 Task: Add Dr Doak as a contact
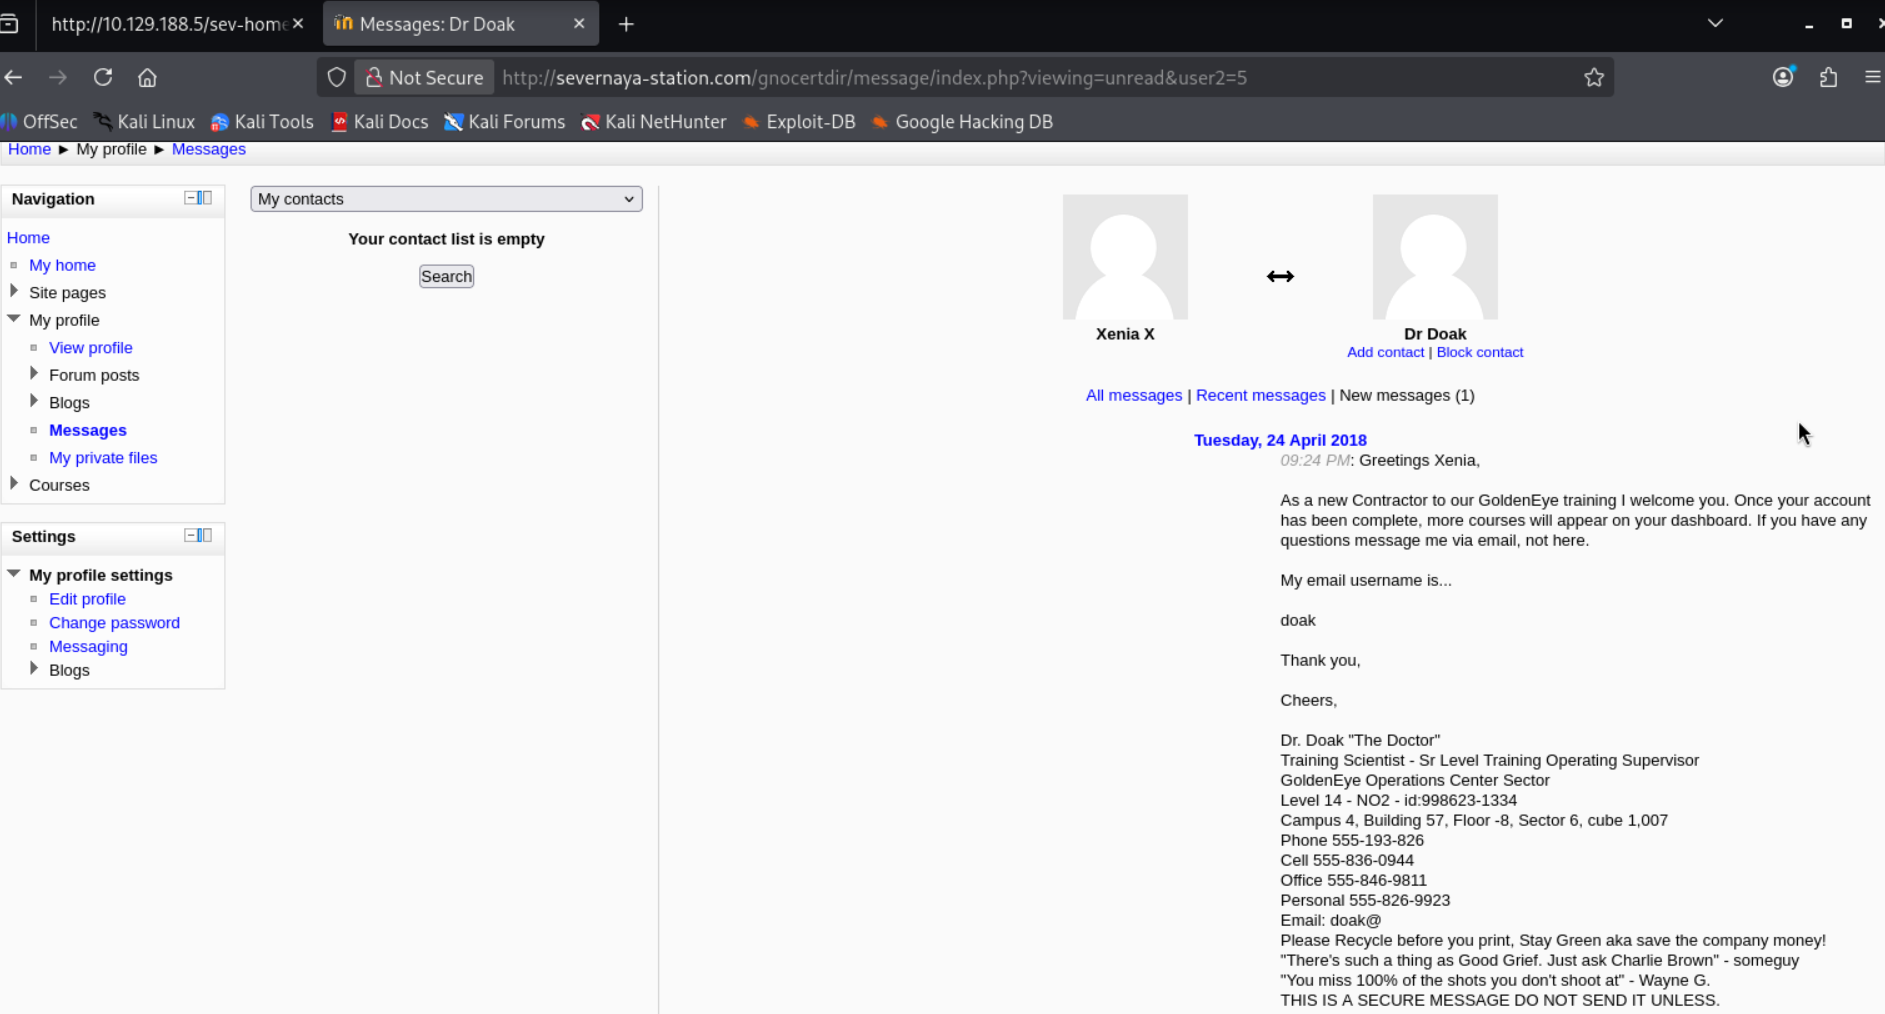tap(1385, 352)
